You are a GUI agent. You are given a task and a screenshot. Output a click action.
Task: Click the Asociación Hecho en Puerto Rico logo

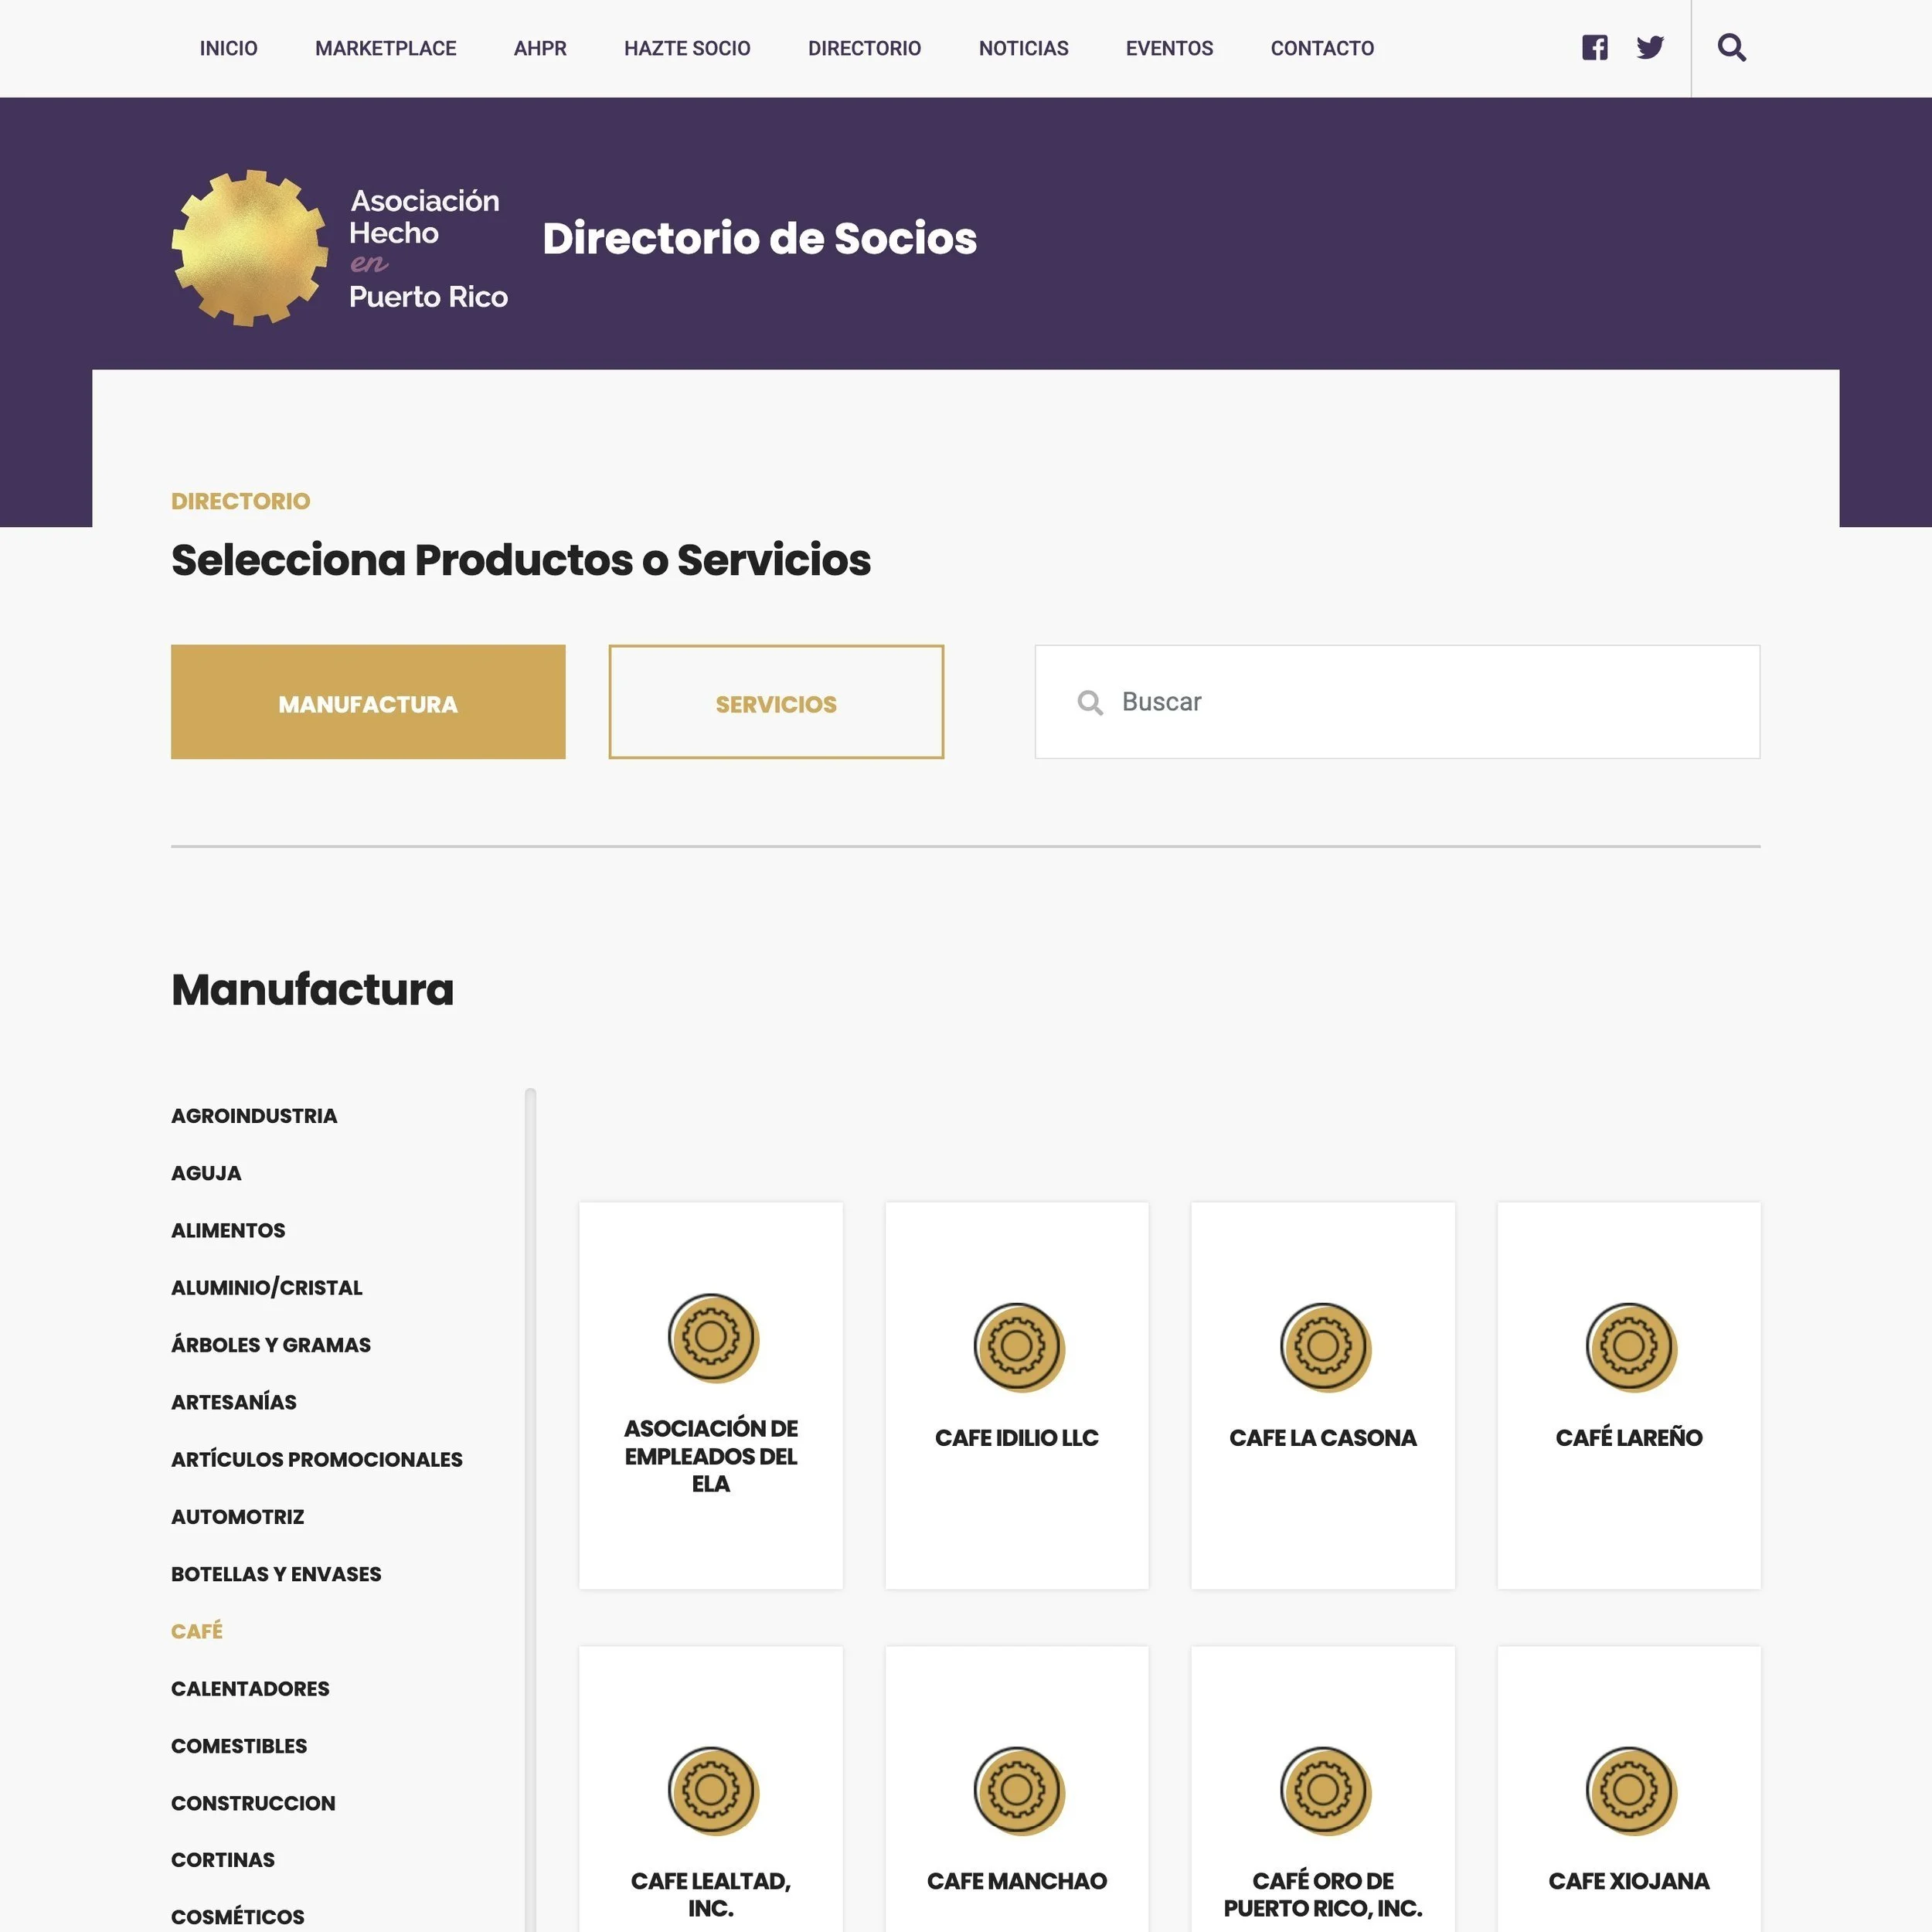[340, 247]
